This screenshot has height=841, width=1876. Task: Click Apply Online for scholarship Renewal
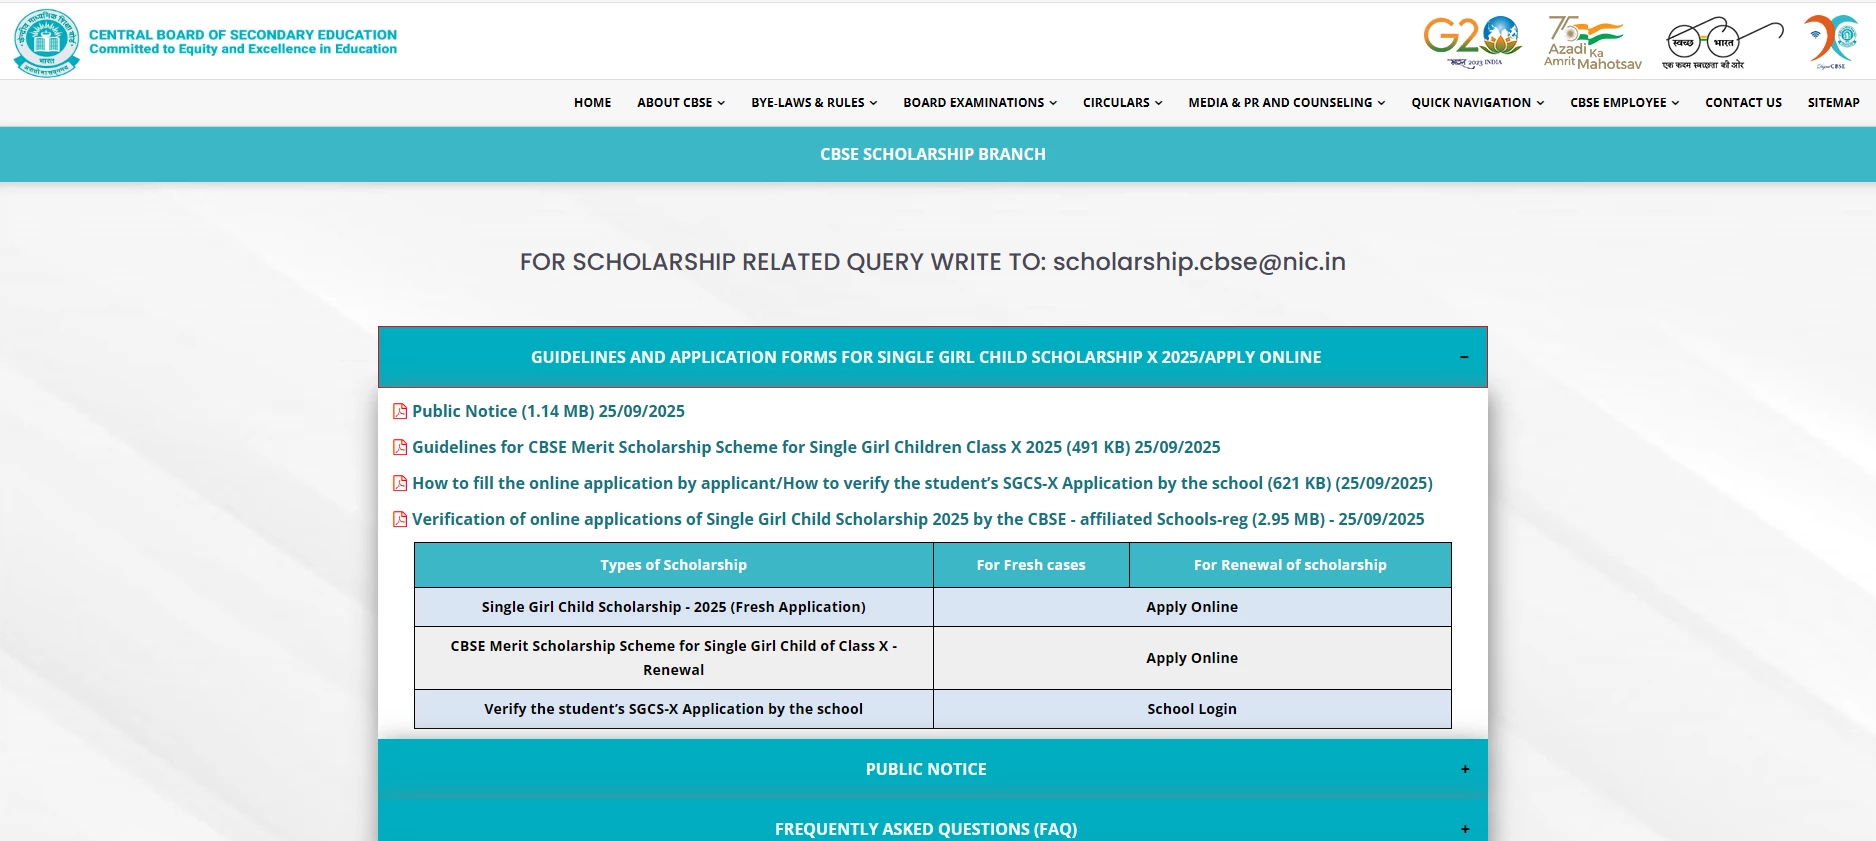click(x=1191, y=658)
